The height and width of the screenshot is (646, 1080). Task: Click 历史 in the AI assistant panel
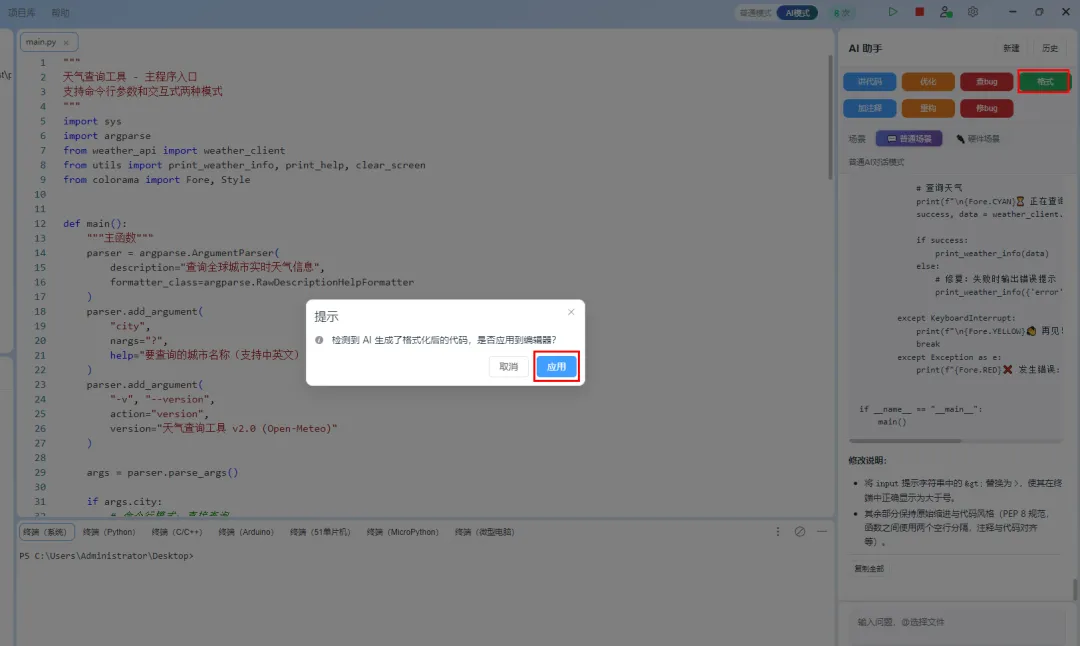(x=1050, y=48)
